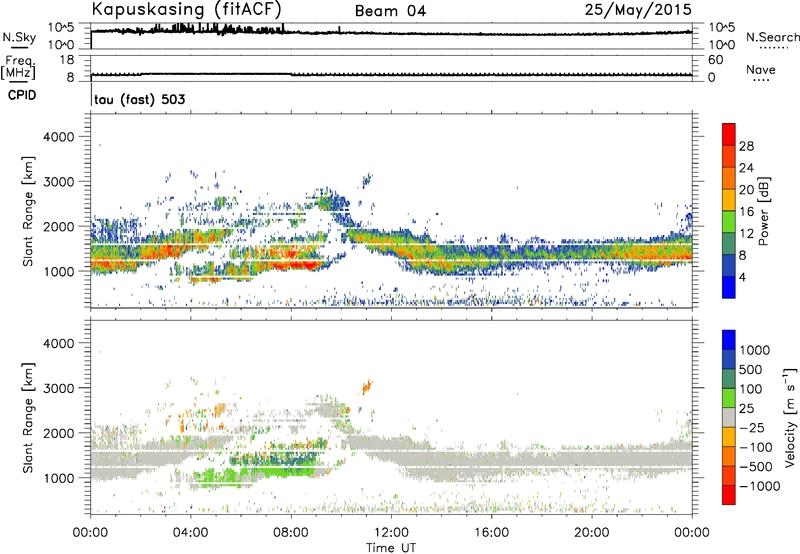This screenshot has height=554, width=800.
Task: Click the Nave legend label
Action: [x=761, y=69]
